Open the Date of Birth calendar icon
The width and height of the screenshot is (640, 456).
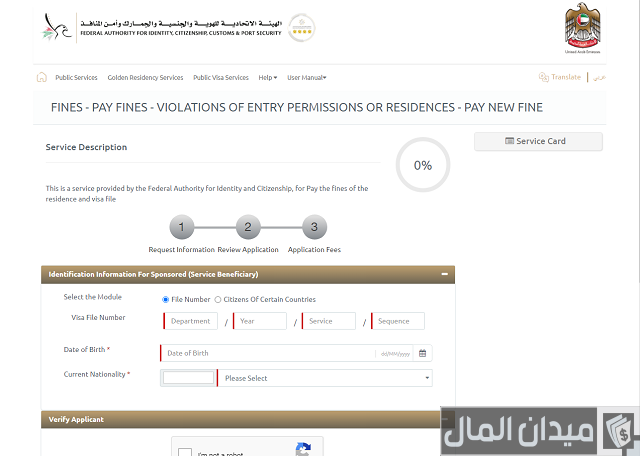pos(422,354)
